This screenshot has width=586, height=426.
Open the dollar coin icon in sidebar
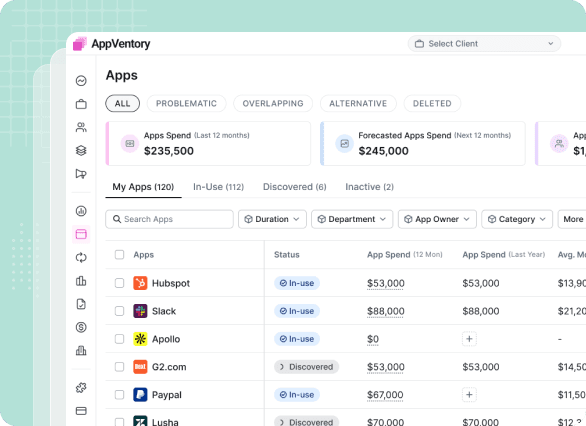(81, 327)
